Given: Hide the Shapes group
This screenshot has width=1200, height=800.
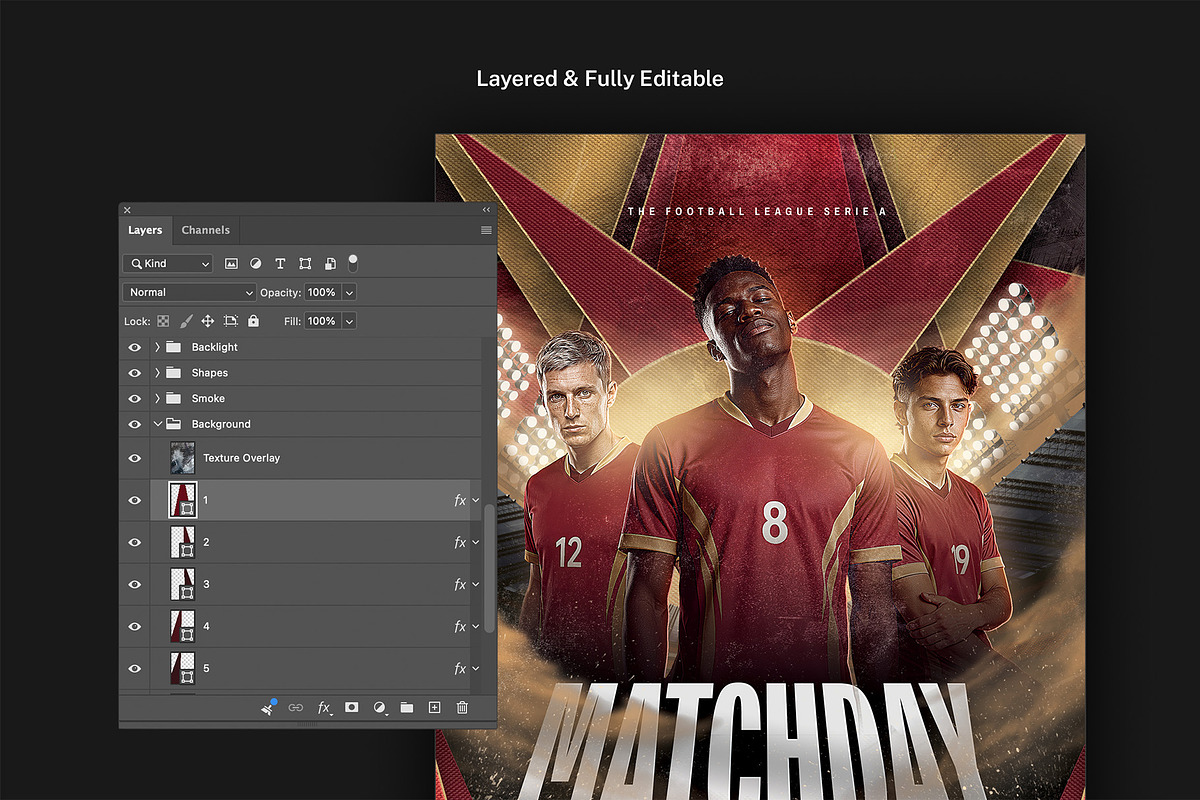Looking at the screenshot, I should 135,373.
